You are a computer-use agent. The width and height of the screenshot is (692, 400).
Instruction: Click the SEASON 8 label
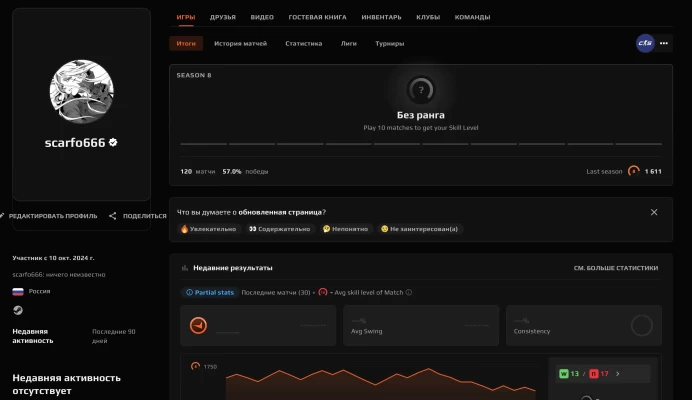[x=194, y=75]
